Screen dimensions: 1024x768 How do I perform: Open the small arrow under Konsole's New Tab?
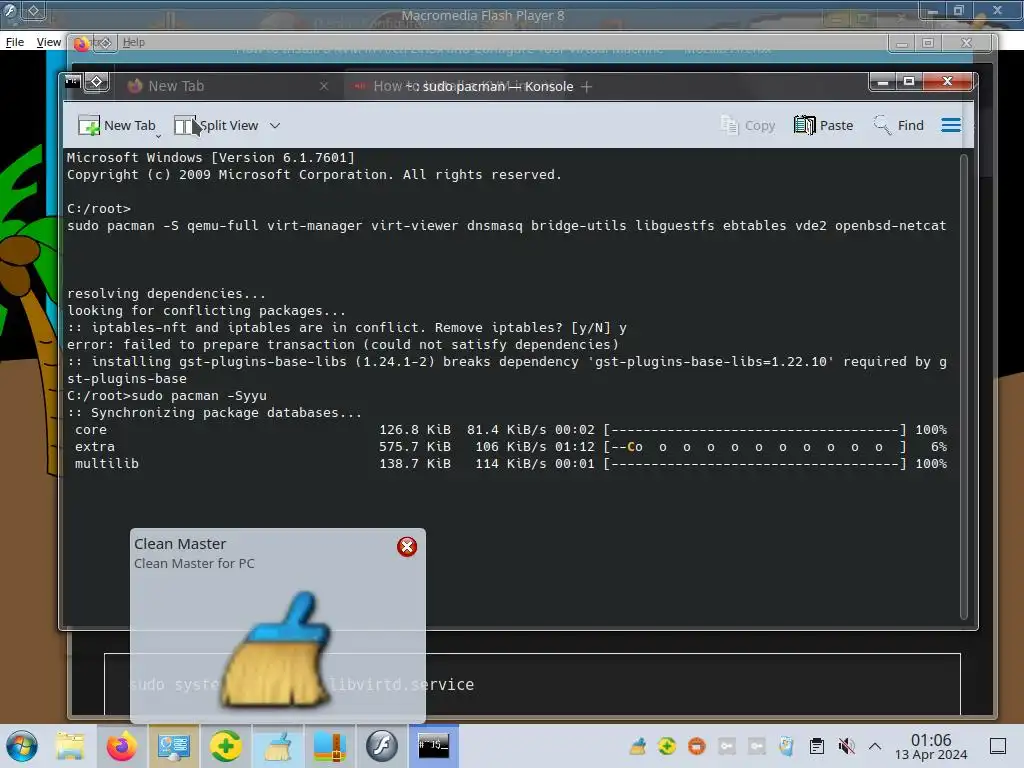tap(159, 136)
